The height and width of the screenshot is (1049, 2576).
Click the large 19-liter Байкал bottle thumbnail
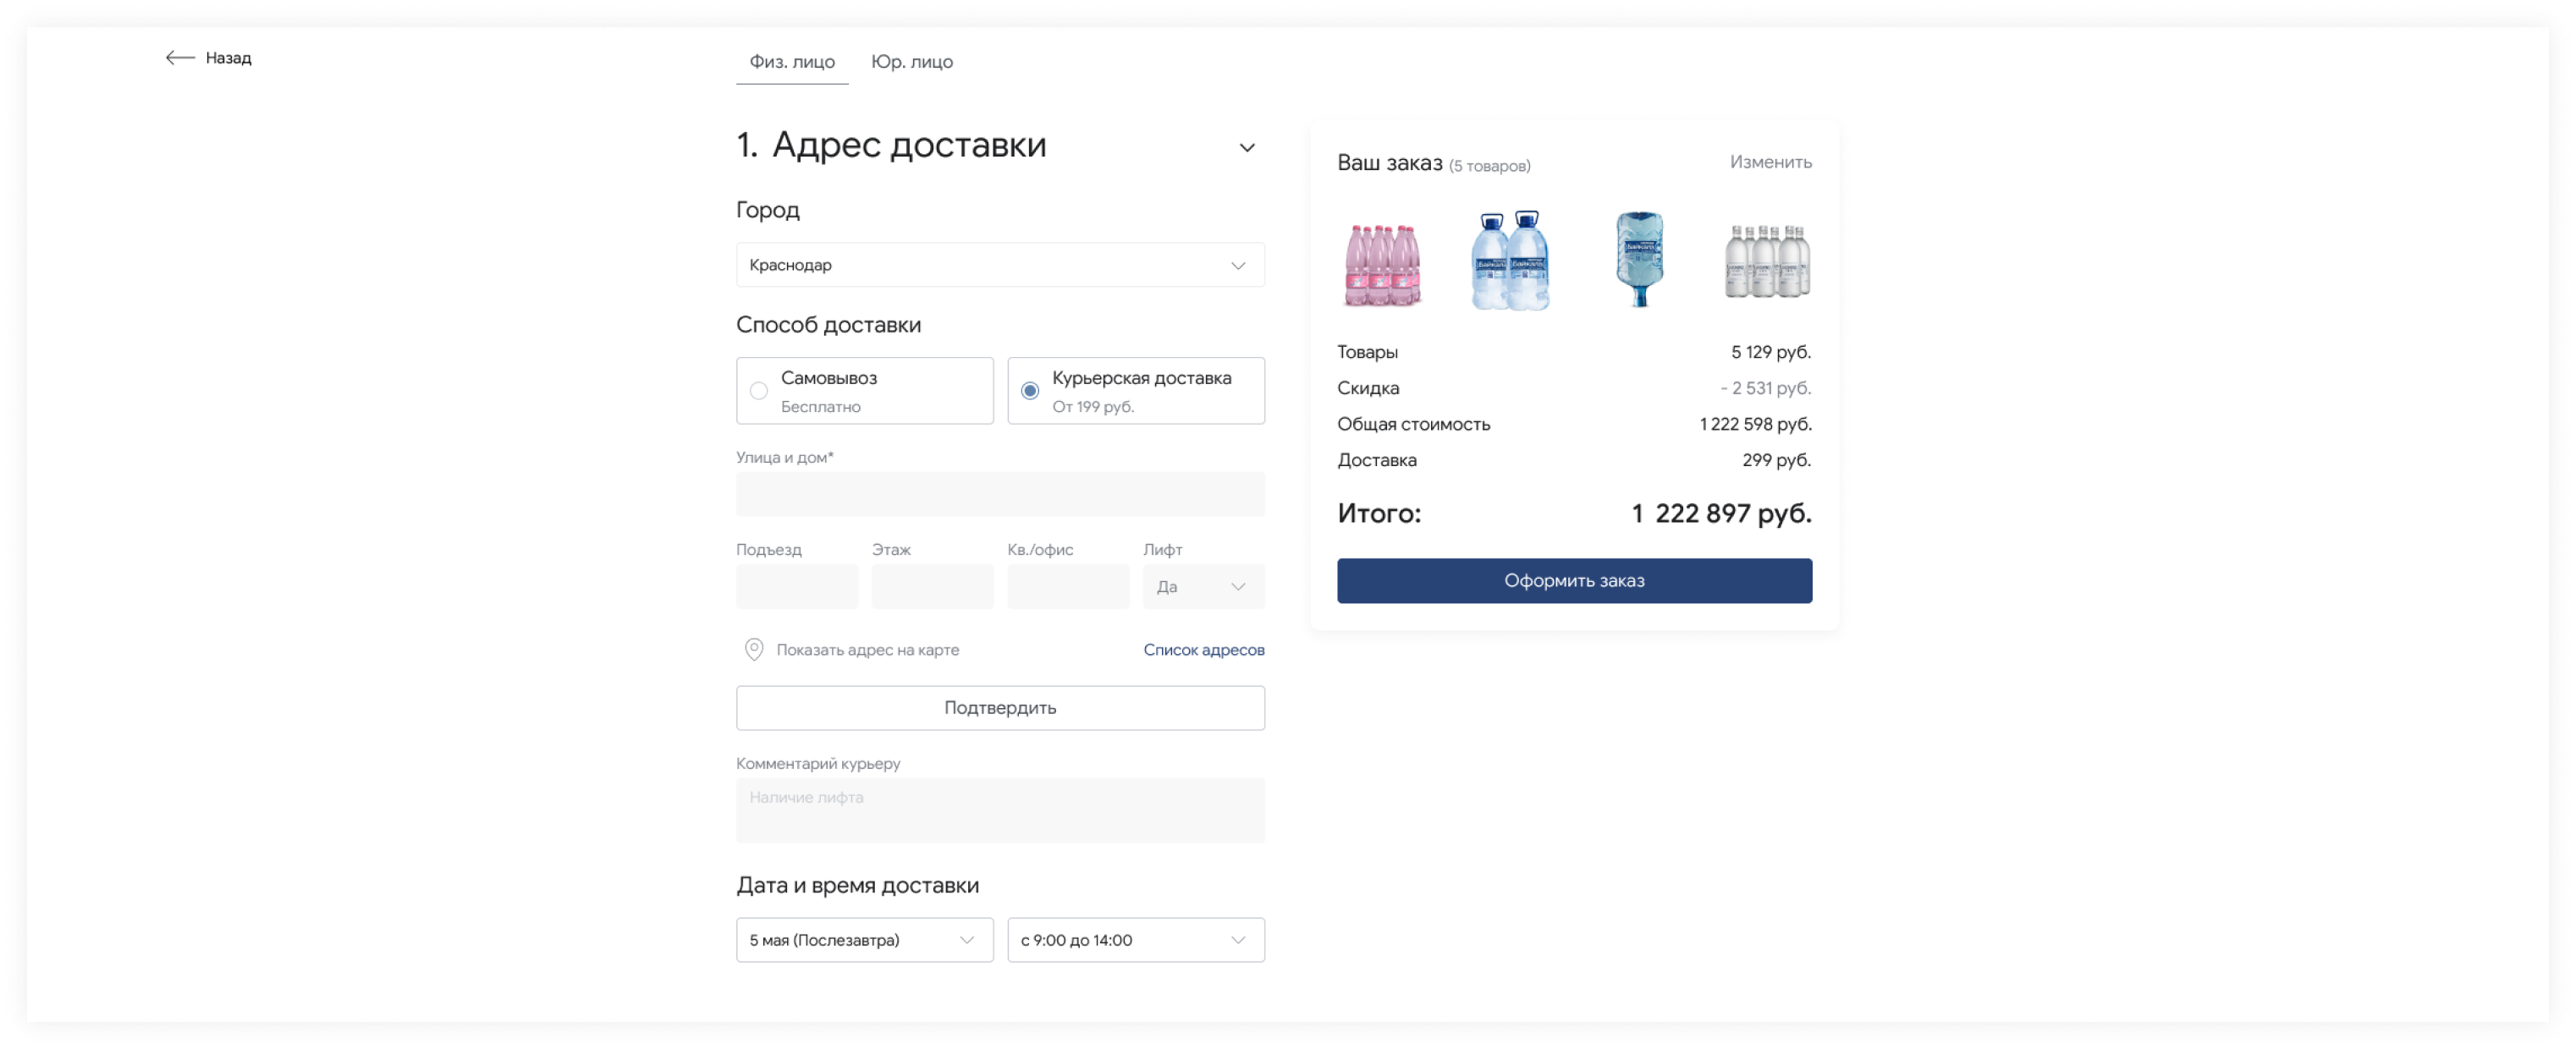tap(1638, 258)
